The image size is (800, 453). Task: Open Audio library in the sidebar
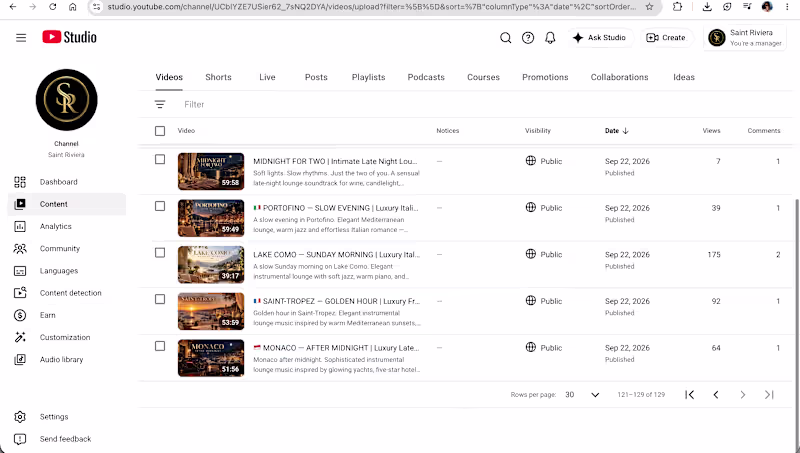pos(66,360)
